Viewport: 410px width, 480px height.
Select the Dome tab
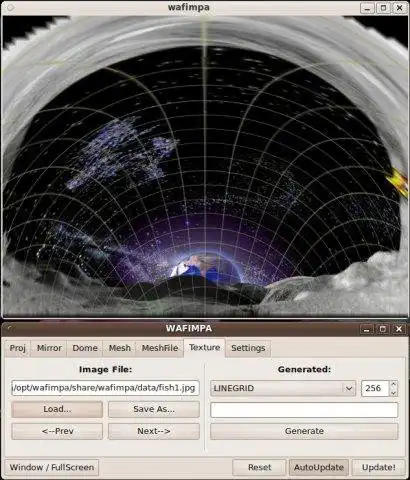[85, 348]
